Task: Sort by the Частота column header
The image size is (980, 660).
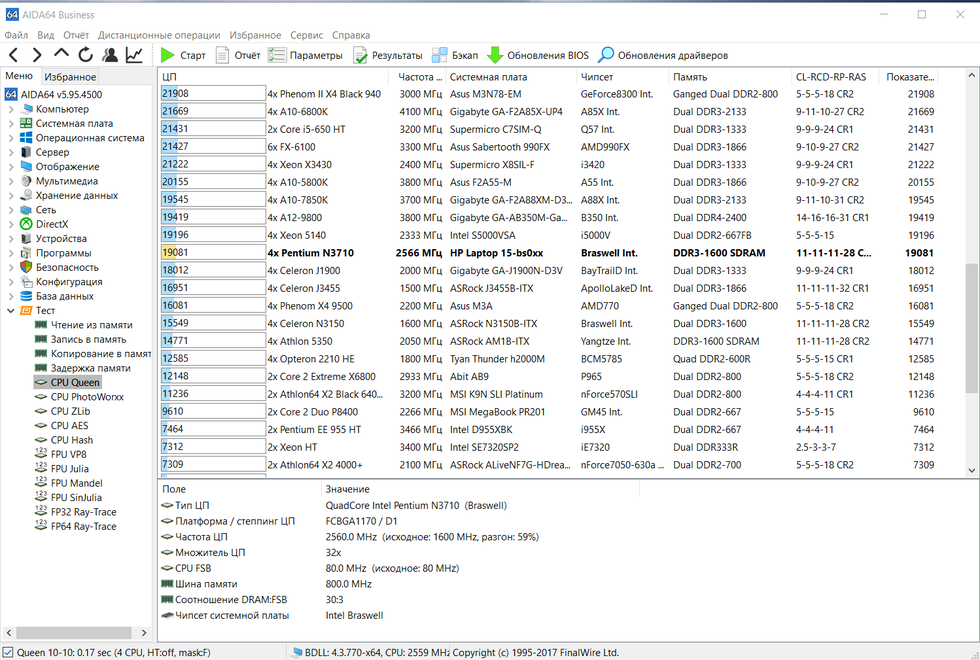Action: (x=420, y=77)
